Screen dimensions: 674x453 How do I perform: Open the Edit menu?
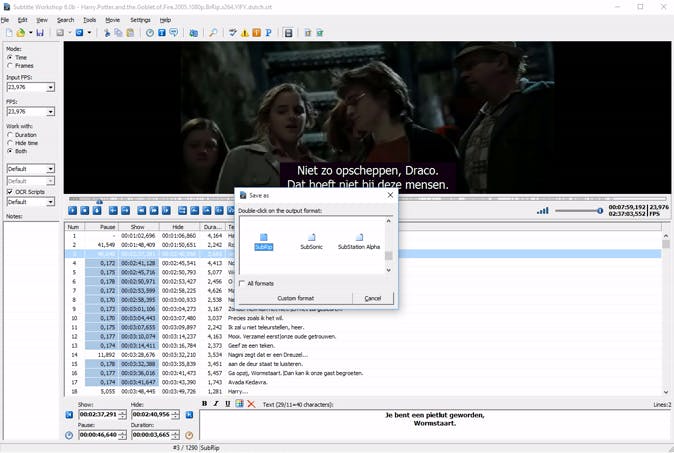[x=22, y=20]
